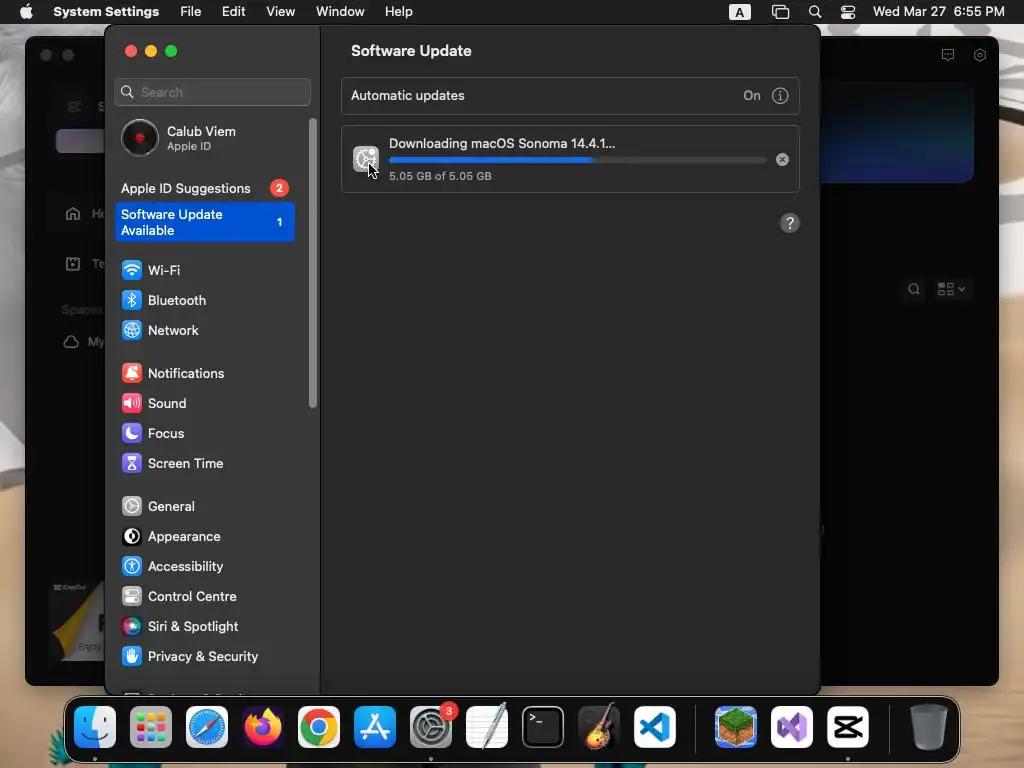Launch Firefox from the Dock
The height and width of the screenshot is (768, 1024).
click(x=263, y=727)
